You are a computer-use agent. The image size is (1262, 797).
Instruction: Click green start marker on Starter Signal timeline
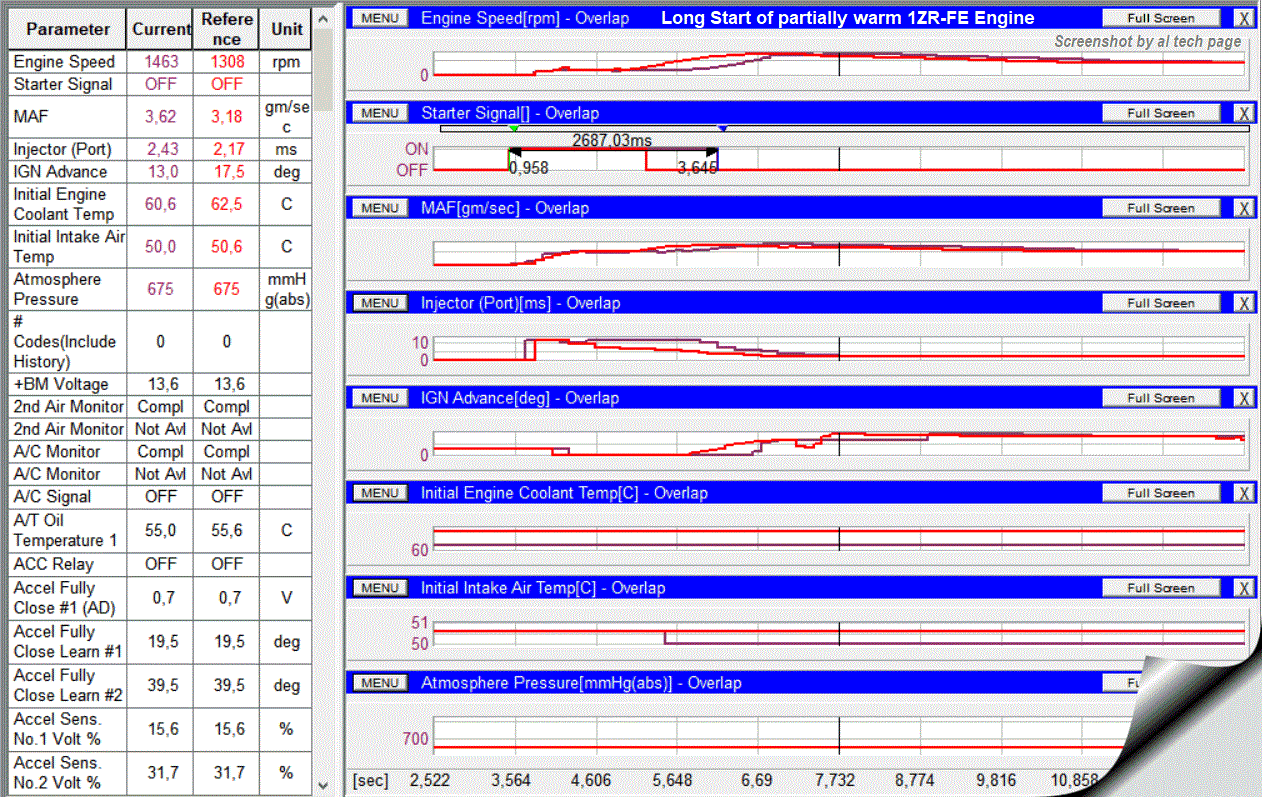(x=513, y=129)
